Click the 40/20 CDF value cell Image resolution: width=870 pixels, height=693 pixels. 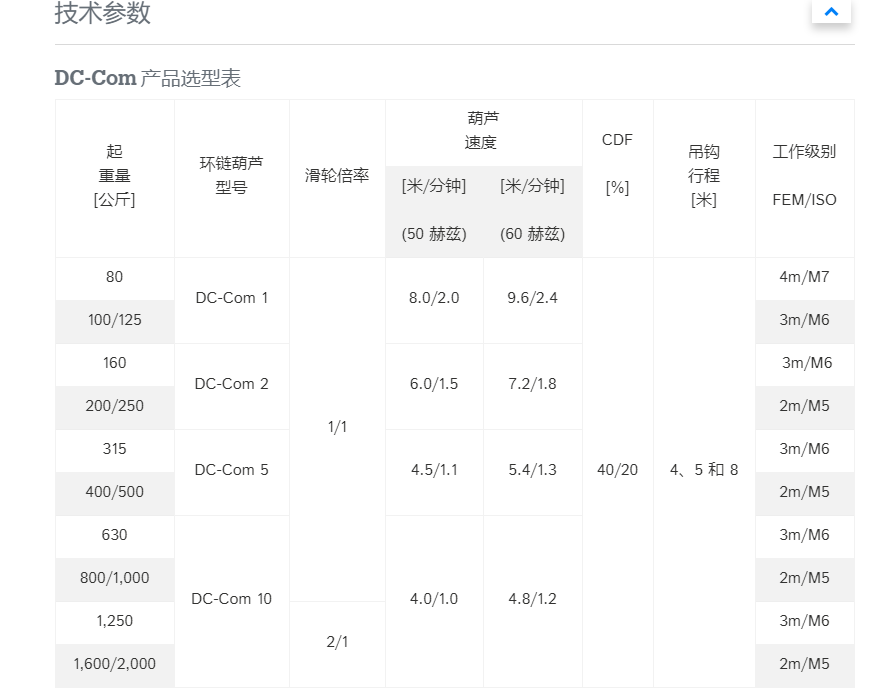pyautogui.click(x=617, y=470)
